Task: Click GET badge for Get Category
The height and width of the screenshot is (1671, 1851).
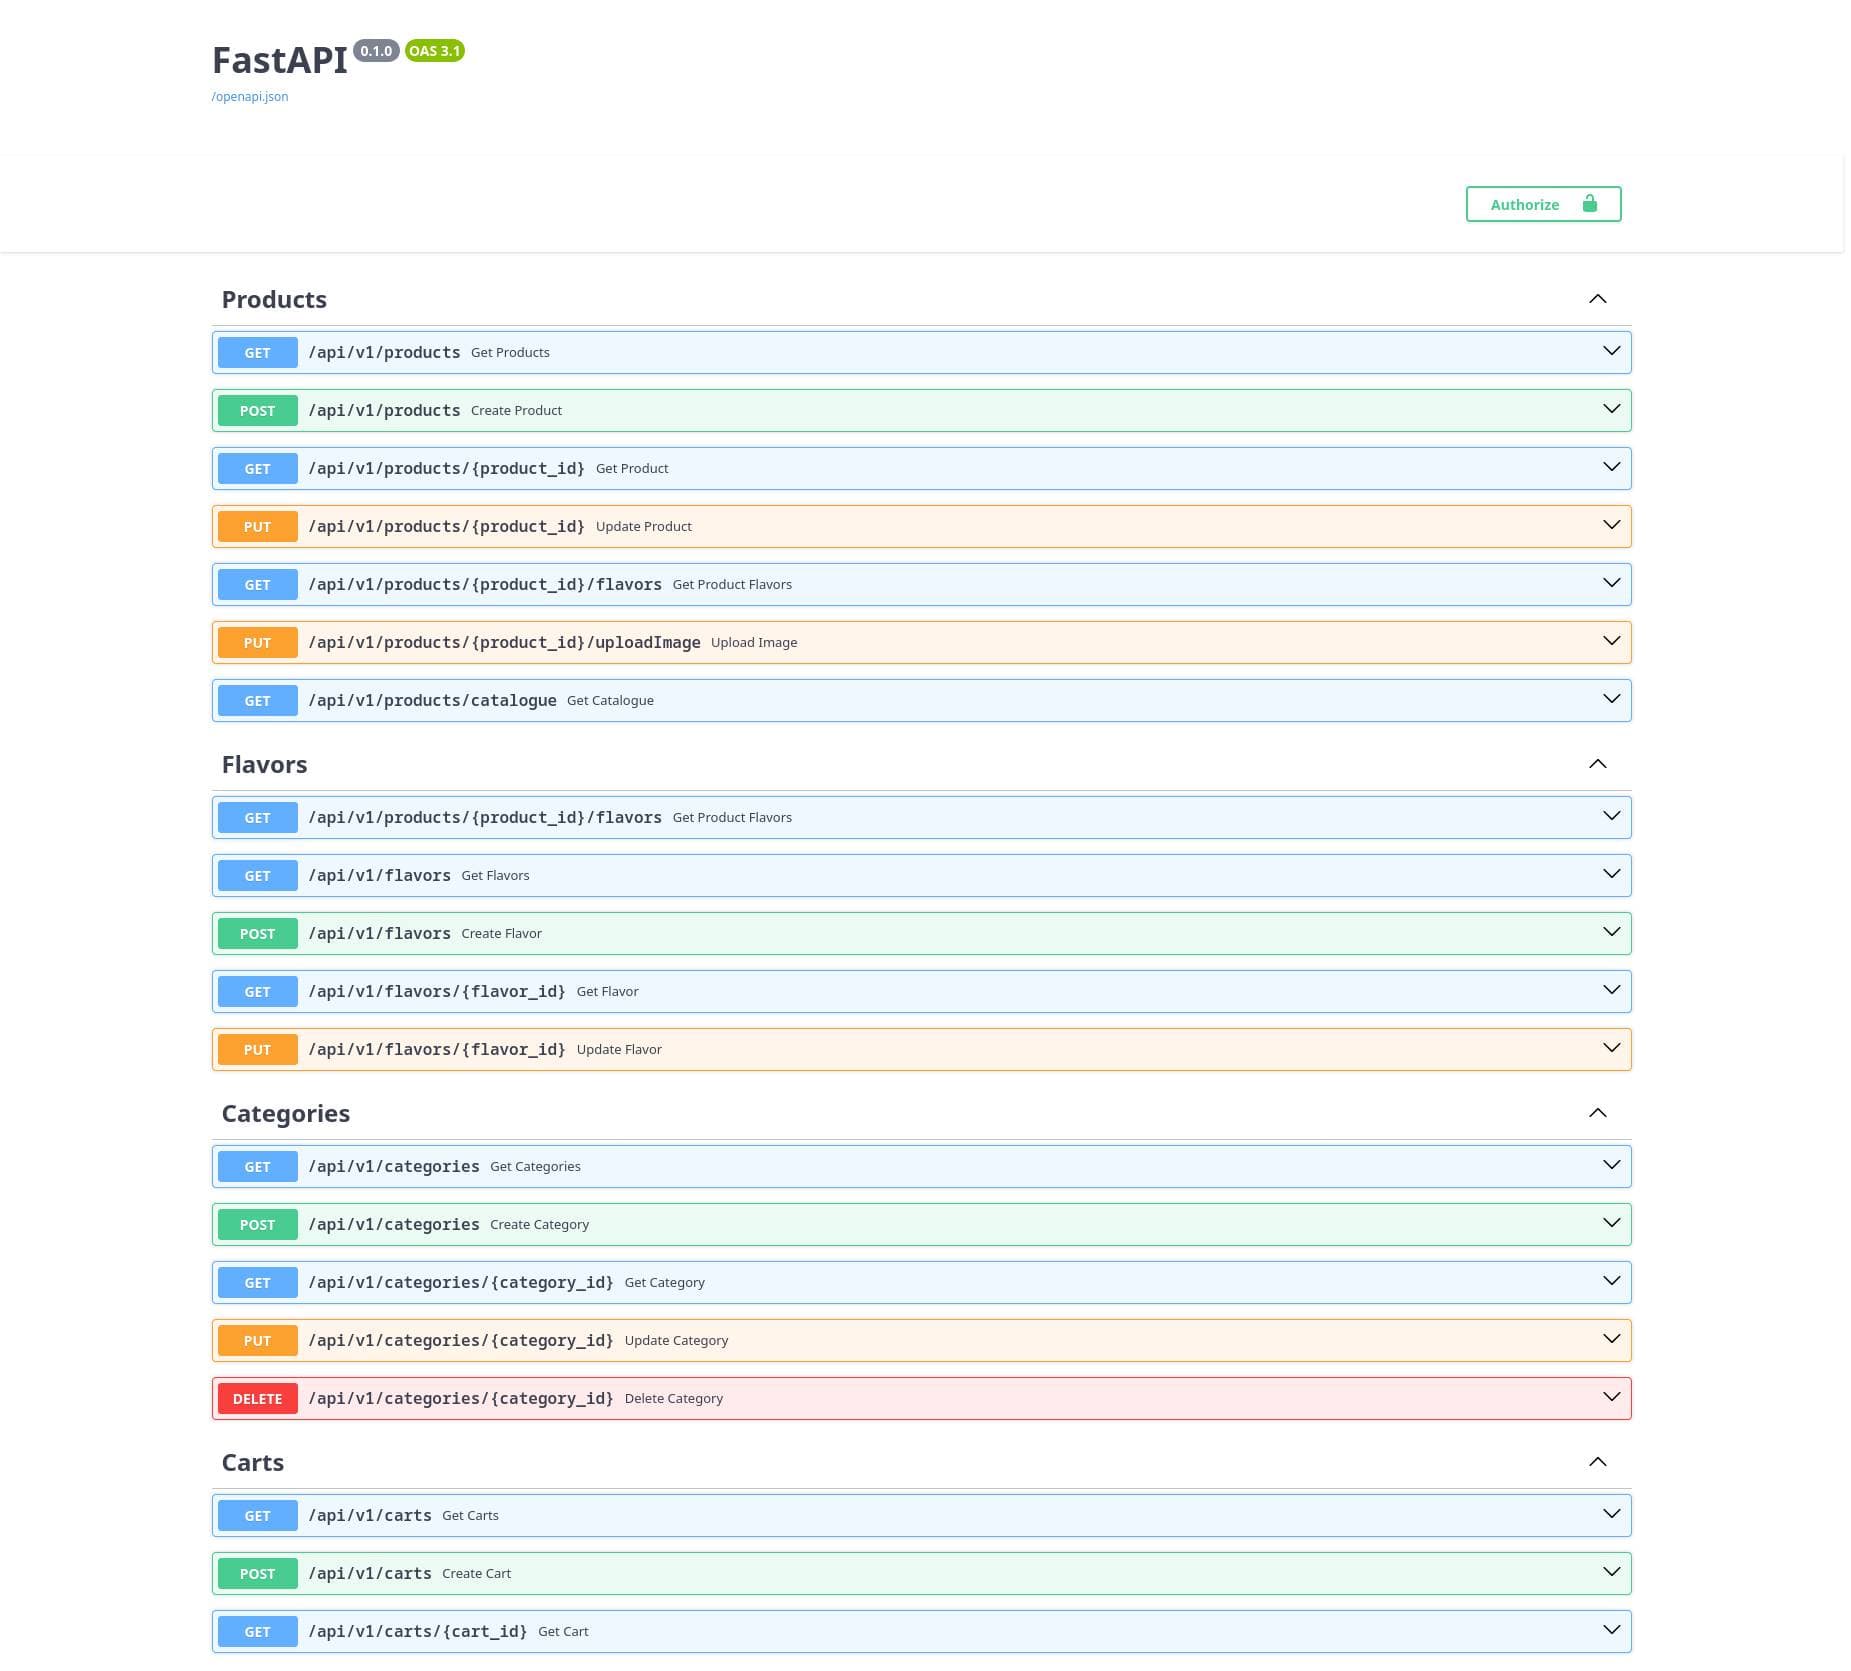Action: 258,1283
